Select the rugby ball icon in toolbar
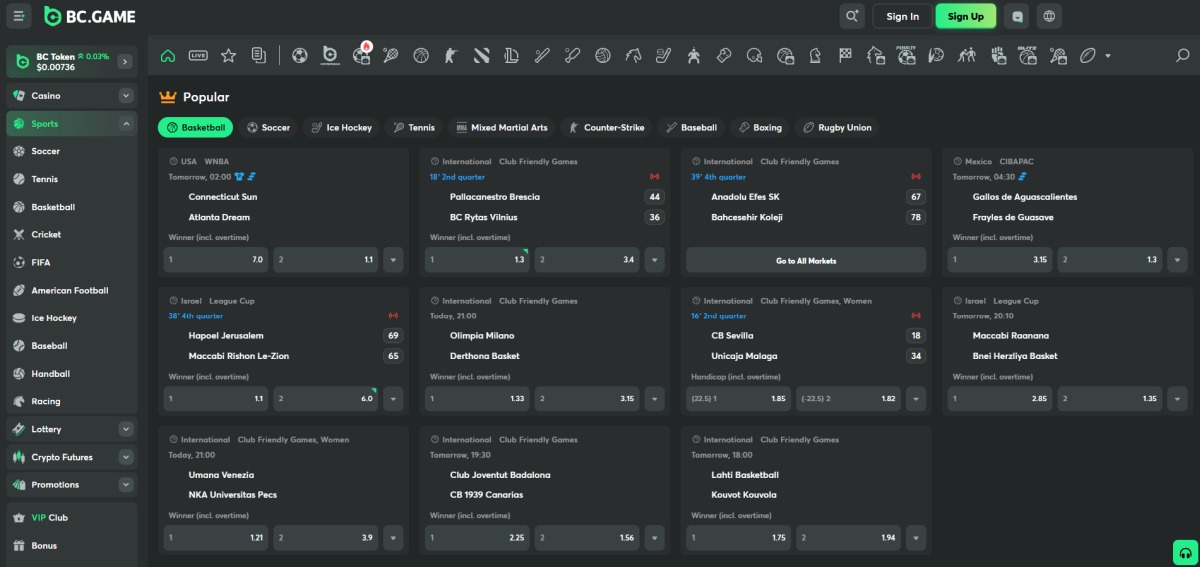 (1088, 55)
